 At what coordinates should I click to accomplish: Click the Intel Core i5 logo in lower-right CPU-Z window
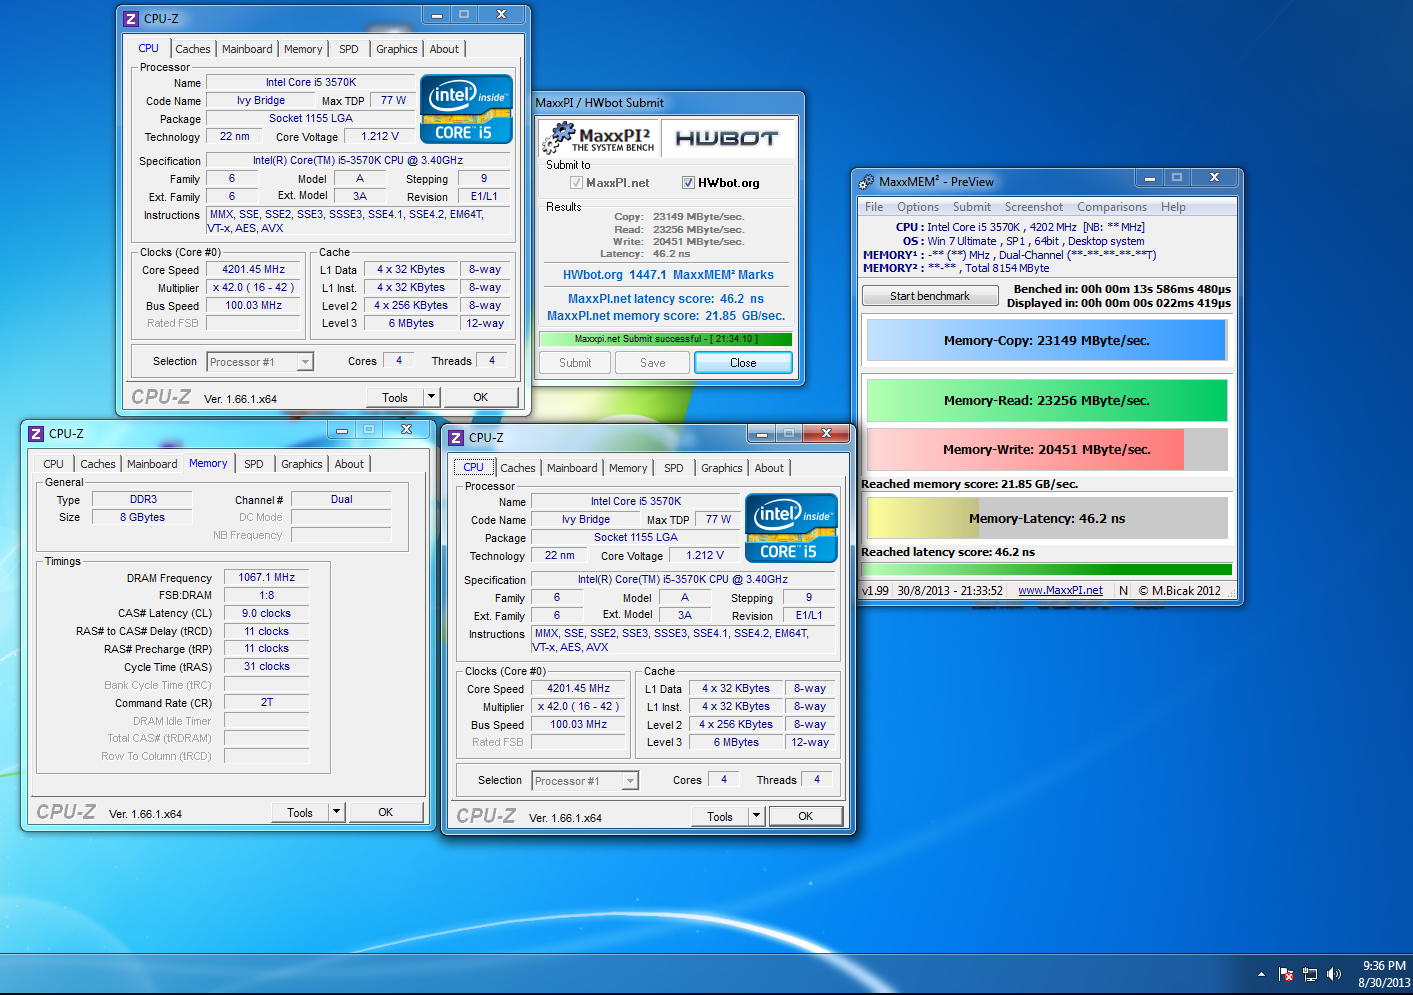pos(791,528)
